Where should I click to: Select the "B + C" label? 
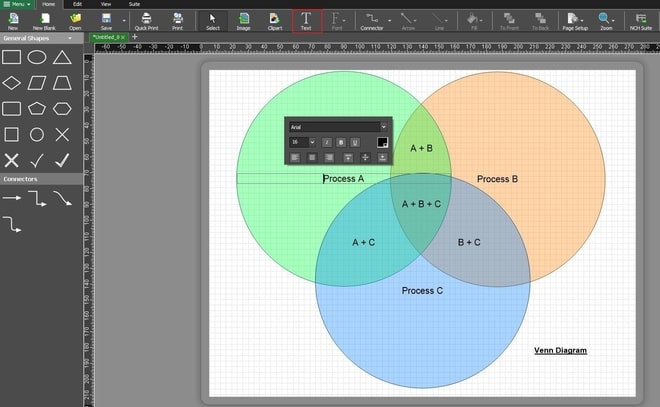(x=469, y=242)
